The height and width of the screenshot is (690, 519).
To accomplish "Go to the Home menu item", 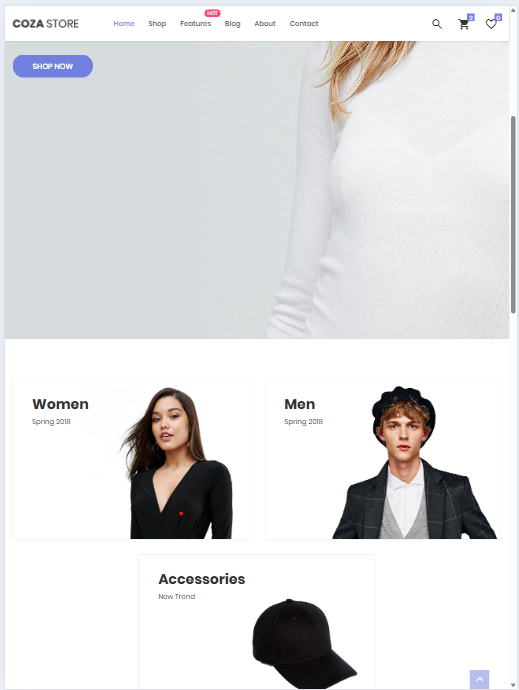I will [124, 24].
